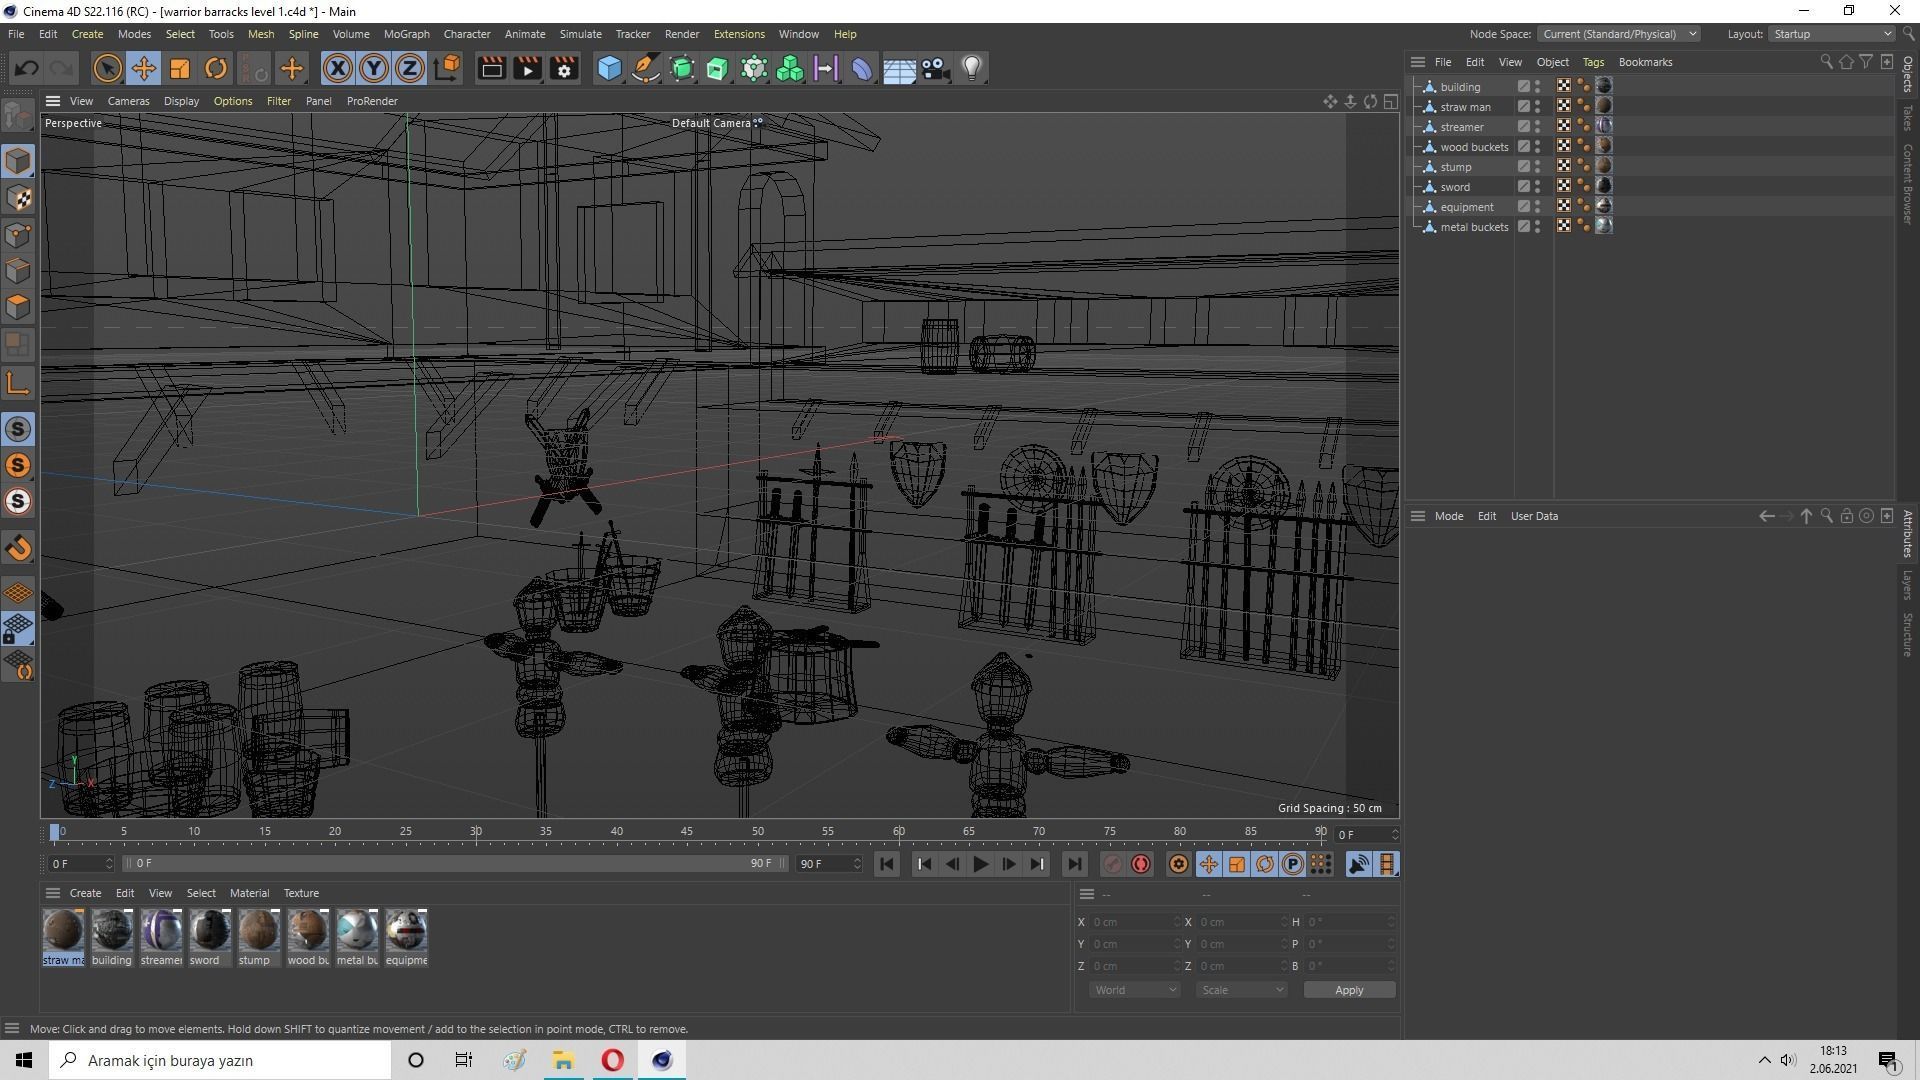The image size is (1920, 1080).
Task: Open the Scale mode dropdown
Action: [1241, 990]
